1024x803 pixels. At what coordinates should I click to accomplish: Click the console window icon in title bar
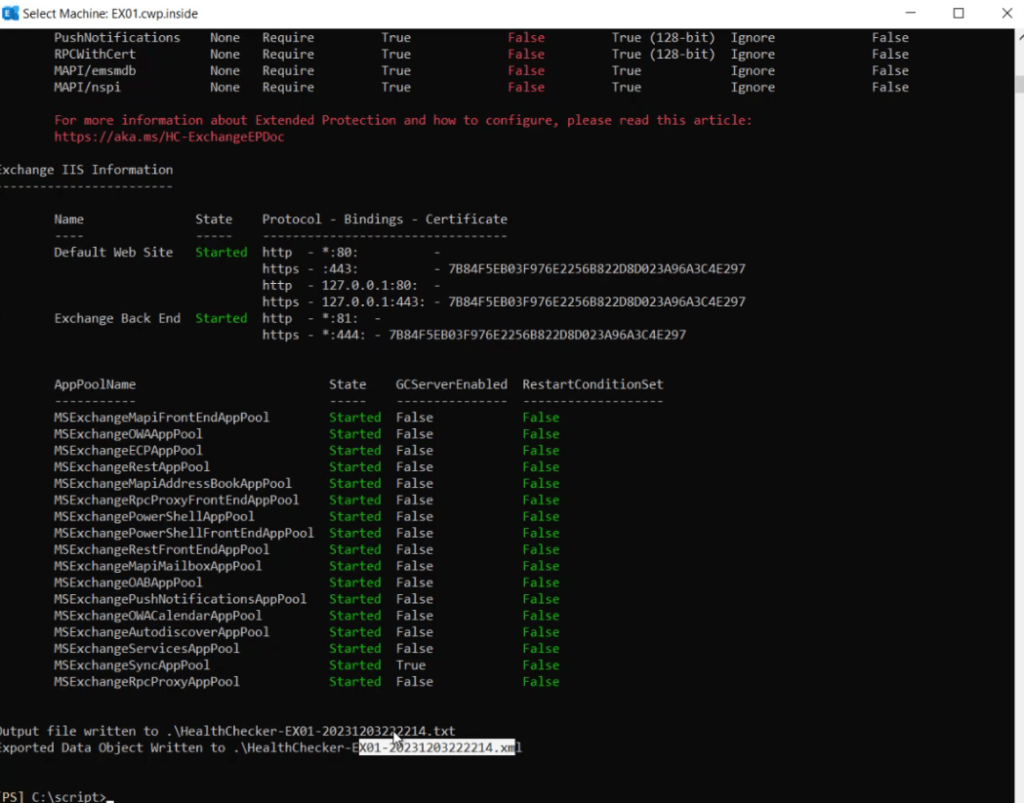click(10, 13)
